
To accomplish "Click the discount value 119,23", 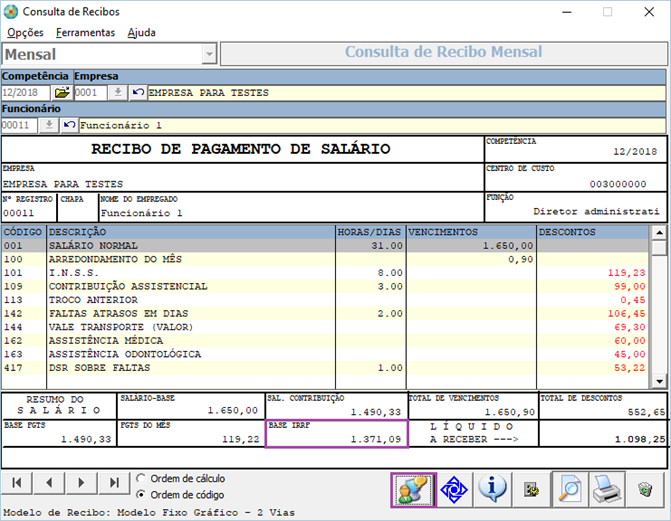I will point(626,273).
